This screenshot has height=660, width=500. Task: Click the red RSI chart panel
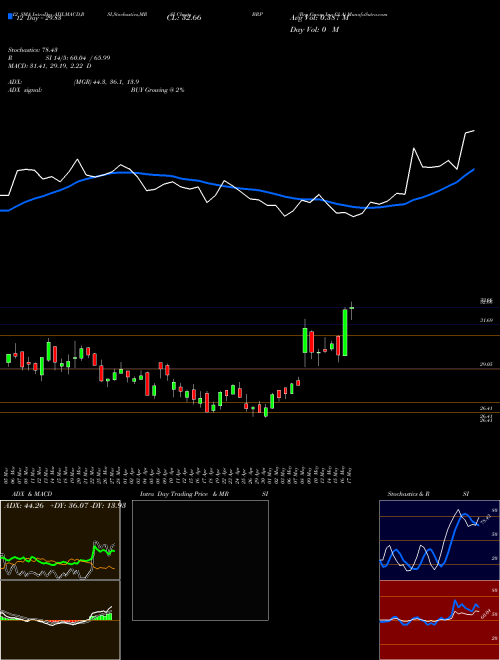(439, 620)
